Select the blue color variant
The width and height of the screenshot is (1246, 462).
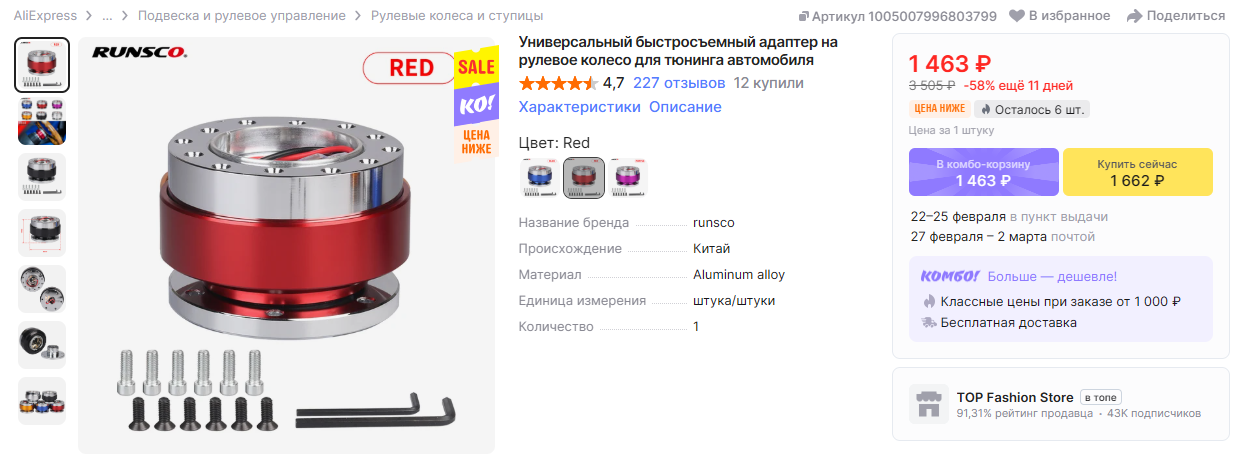[539, 178]
